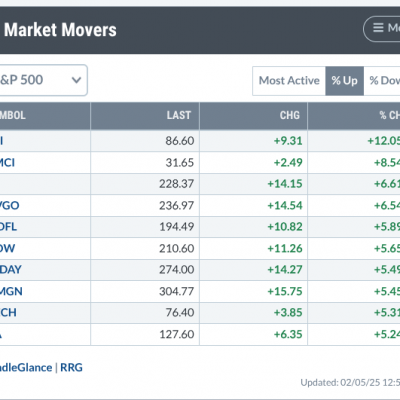Select the change value +6.35
The image size is (400, 400).
tap(288, 334)
